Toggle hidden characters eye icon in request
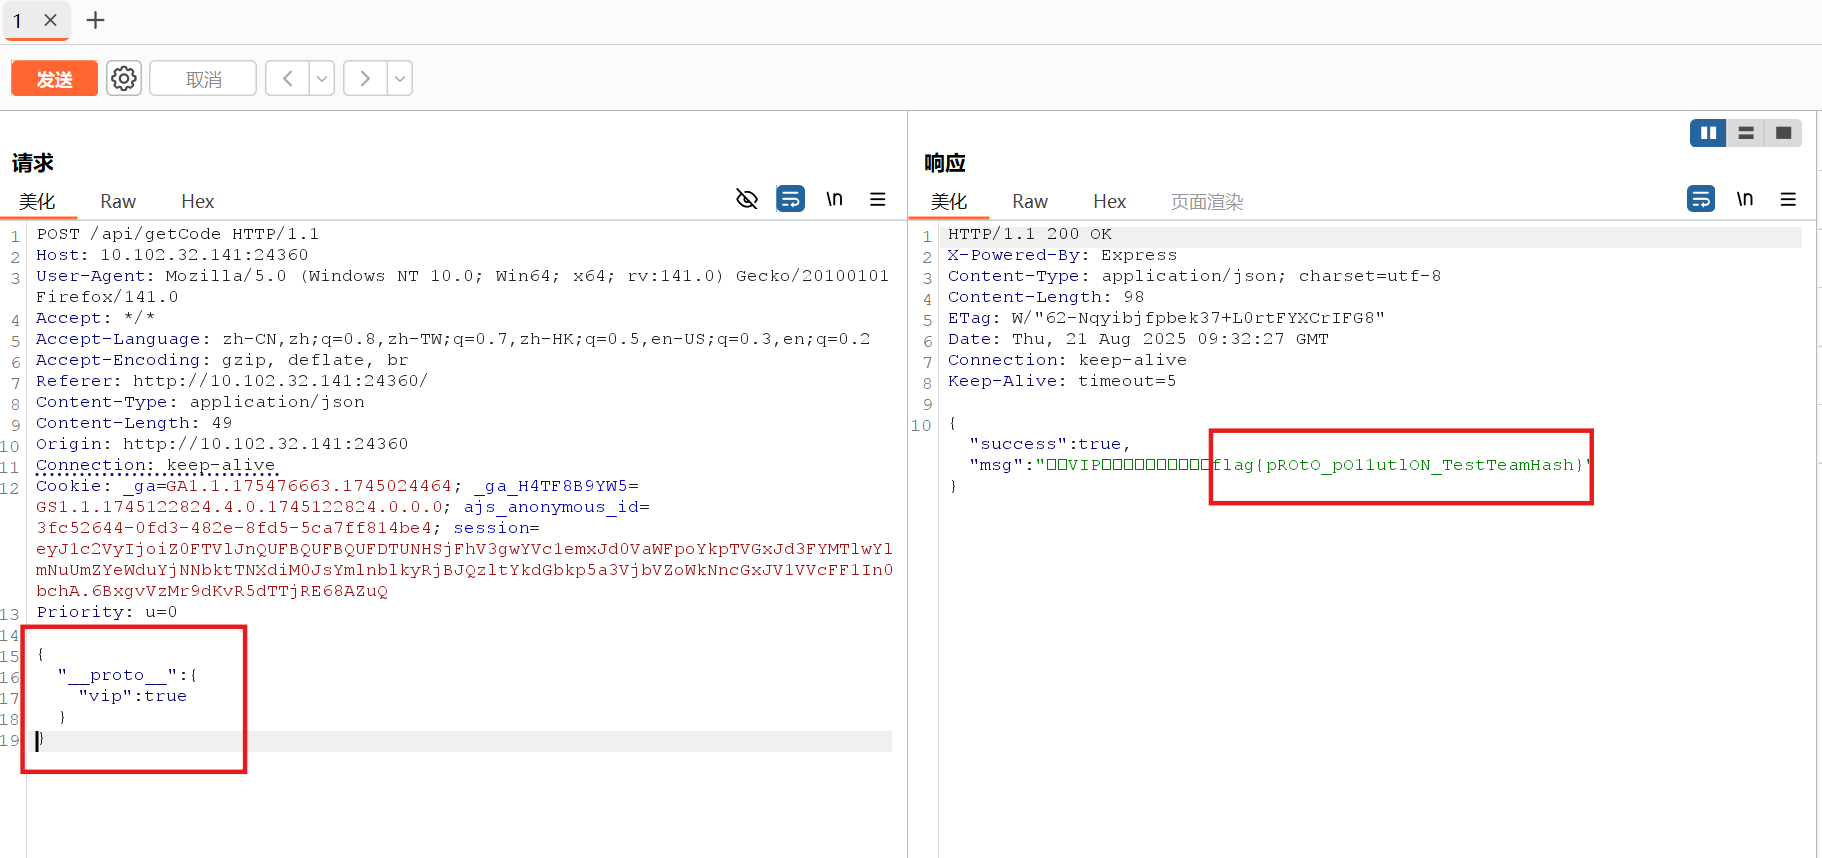Viewport: 1822px width, 858px height. [x=747, y=199]
